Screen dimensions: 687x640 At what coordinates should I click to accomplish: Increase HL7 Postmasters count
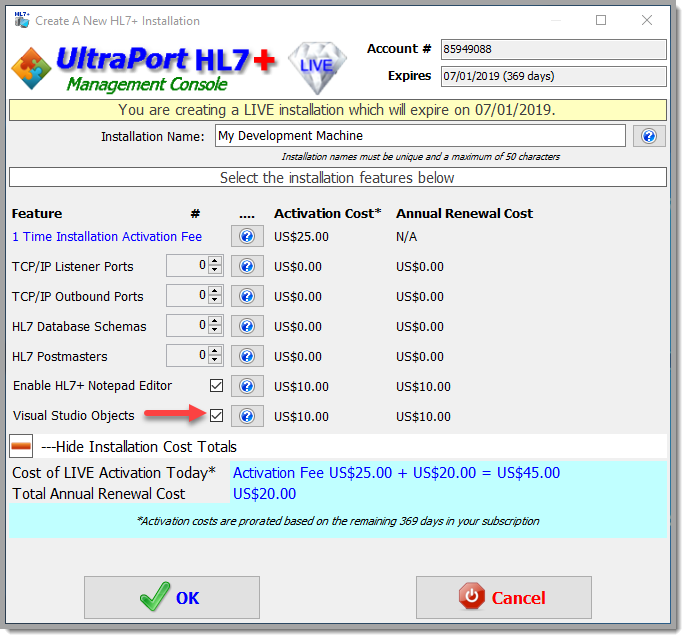pos(215,351)
